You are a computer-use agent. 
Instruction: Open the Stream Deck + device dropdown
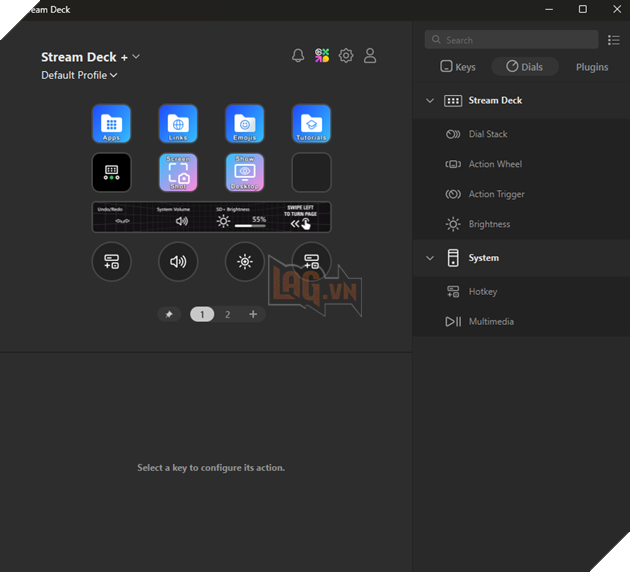pyautogui.click(x=90, y=57)
